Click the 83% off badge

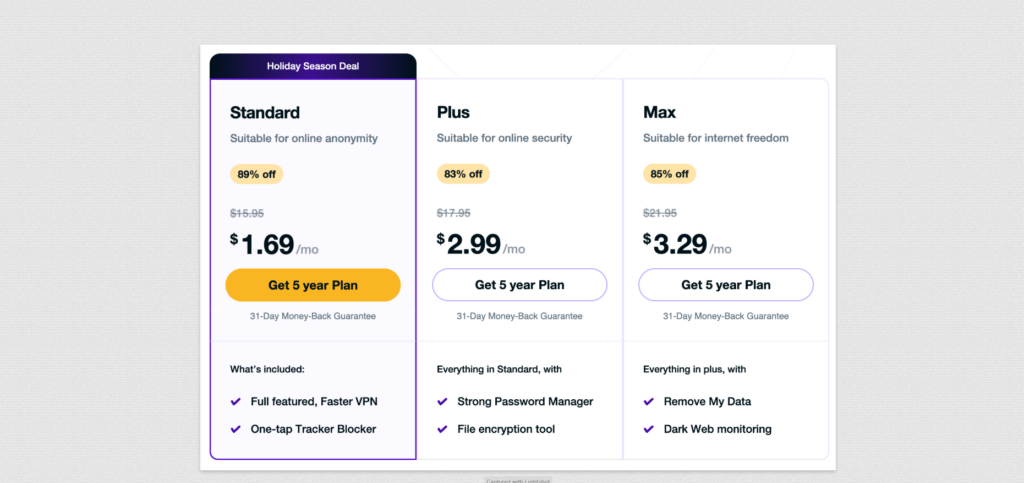pos(463,174)
